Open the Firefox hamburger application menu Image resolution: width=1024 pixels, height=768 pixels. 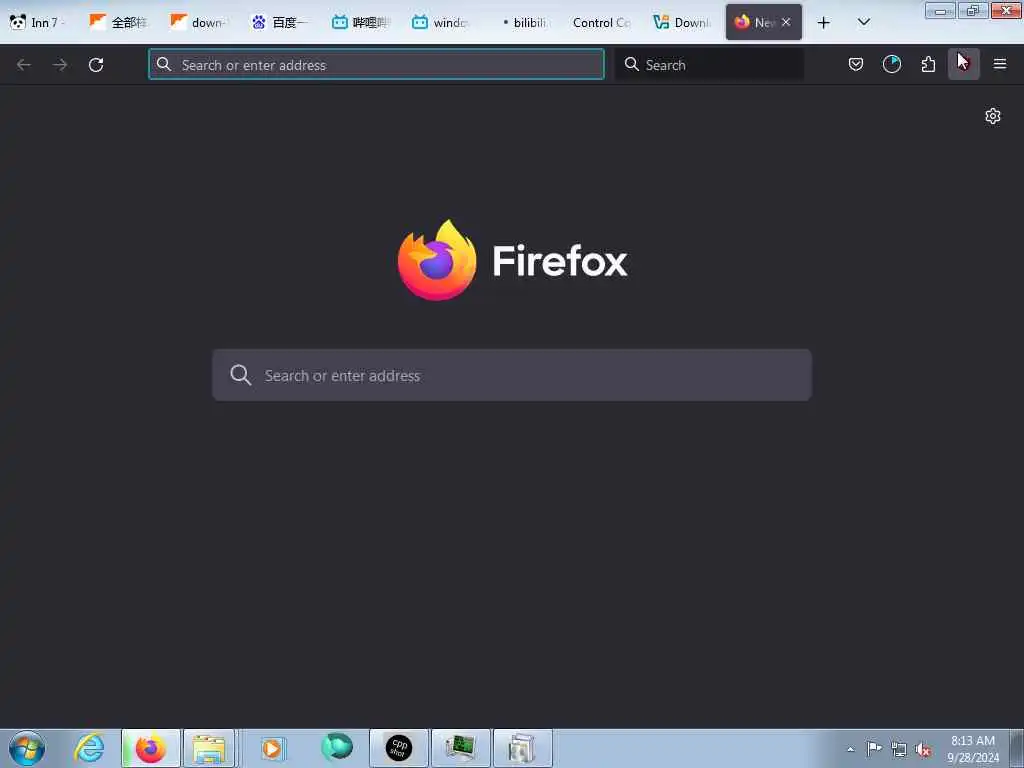[x=1000, y=64]
